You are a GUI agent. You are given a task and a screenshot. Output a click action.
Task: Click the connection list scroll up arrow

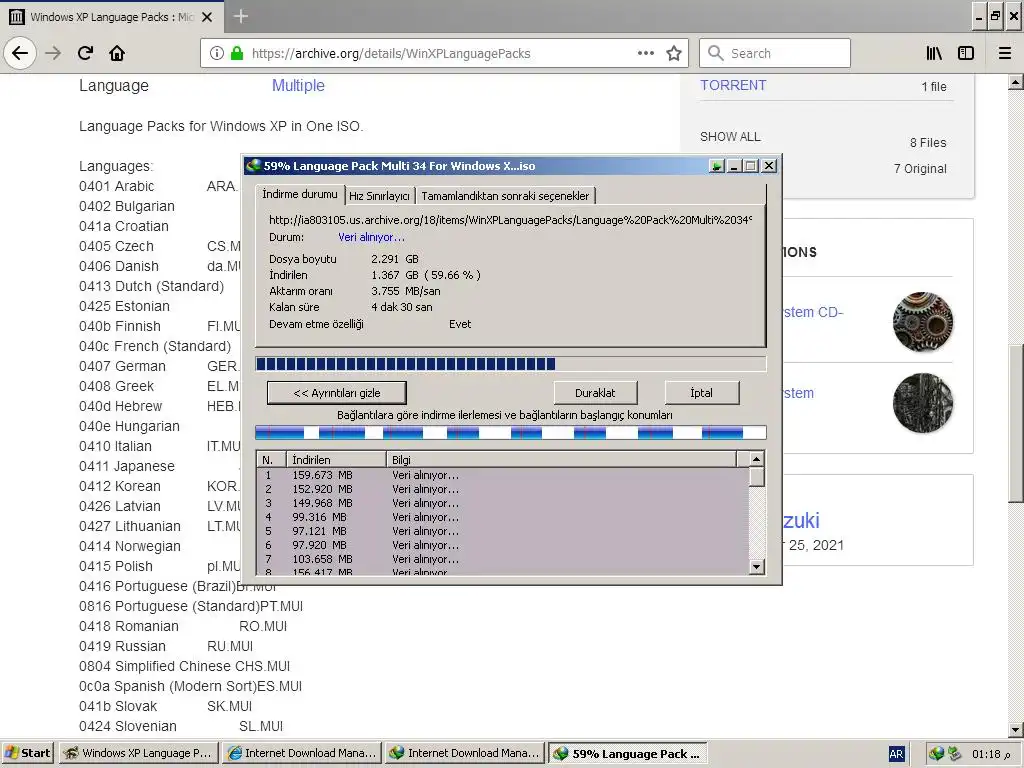(x=756, y=459)
